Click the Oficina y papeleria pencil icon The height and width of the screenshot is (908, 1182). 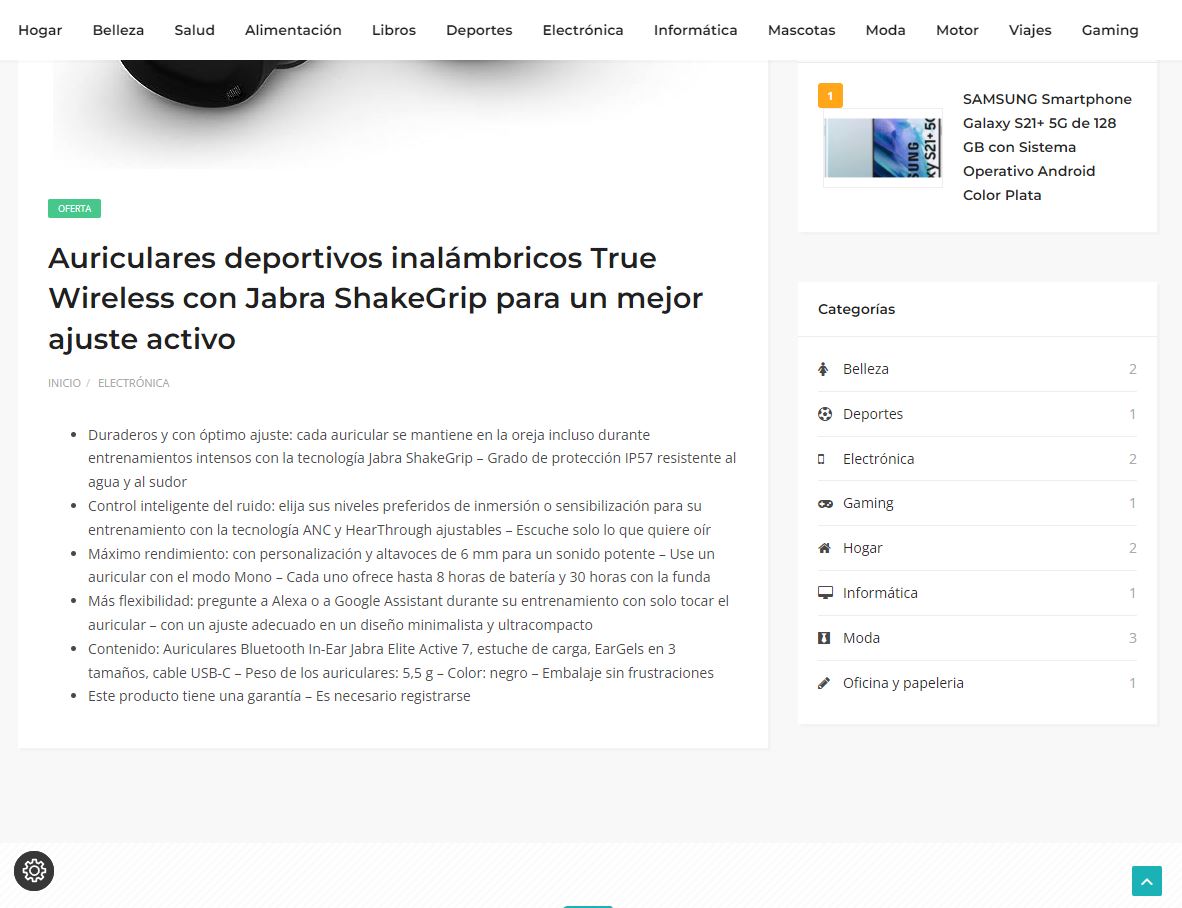coord(824,683)
